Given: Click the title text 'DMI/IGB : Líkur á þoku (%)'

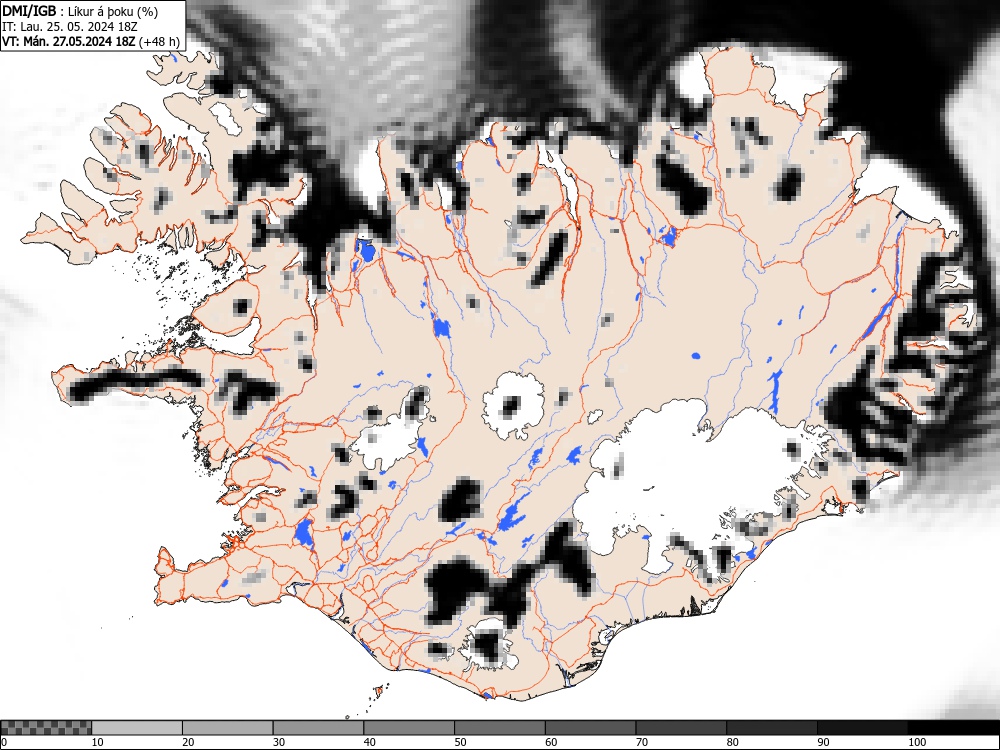Looking at the screenshot, I should 80,11.
